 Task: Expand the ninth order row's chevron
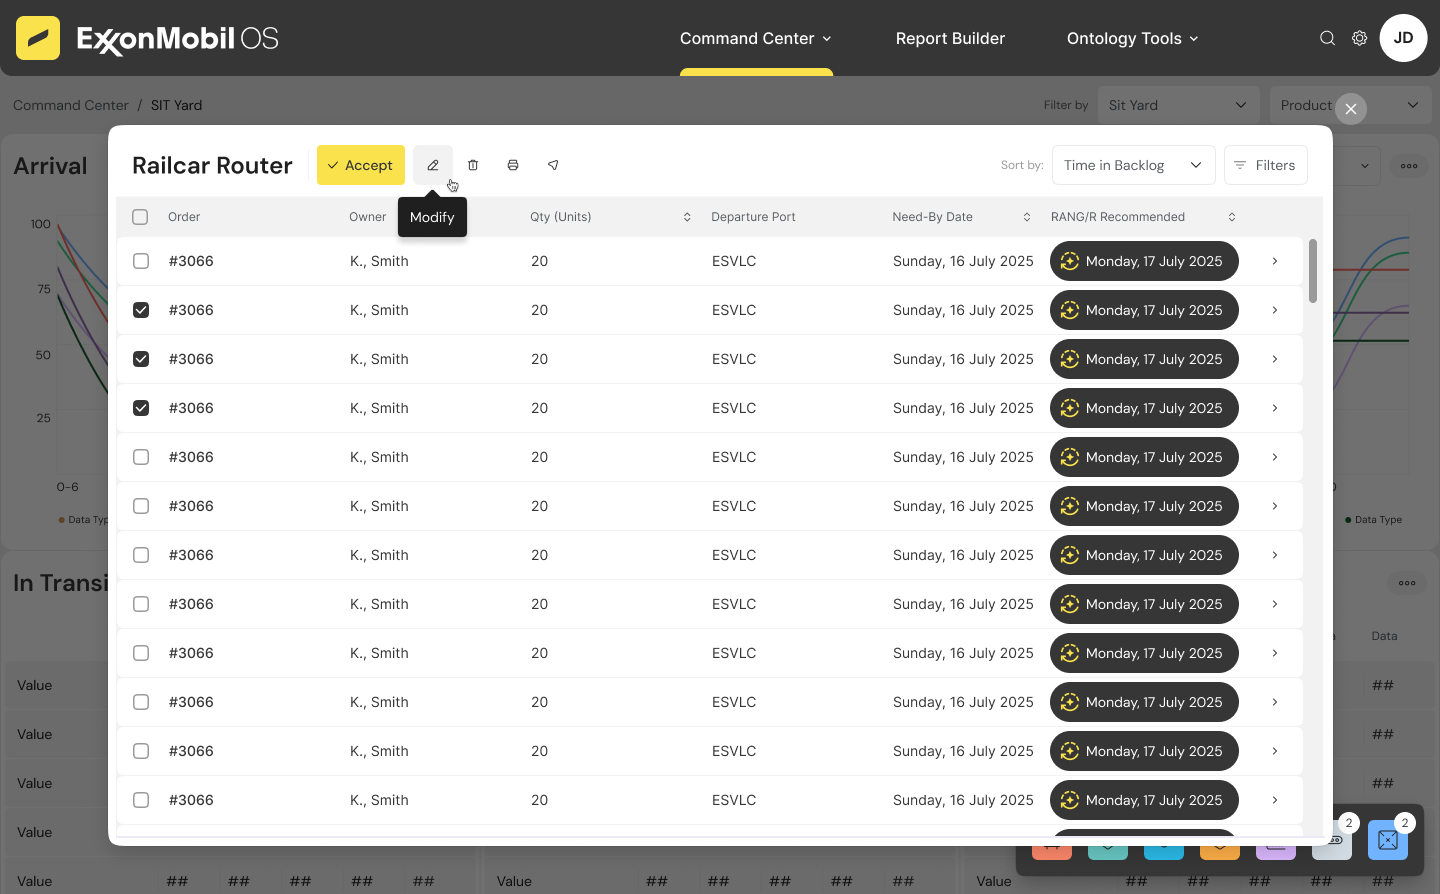coord(1275,653)
